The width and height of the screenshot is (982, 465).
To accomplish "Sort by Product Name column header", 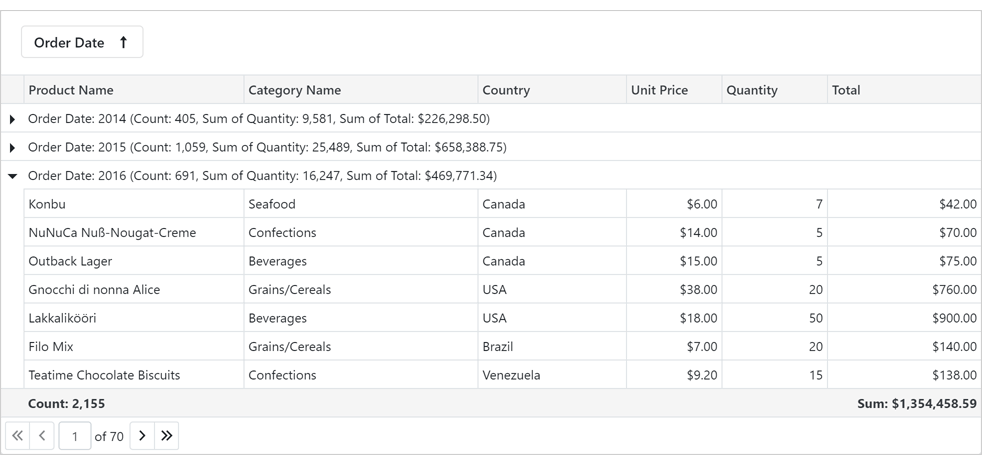I will click(x=71, y=90).
